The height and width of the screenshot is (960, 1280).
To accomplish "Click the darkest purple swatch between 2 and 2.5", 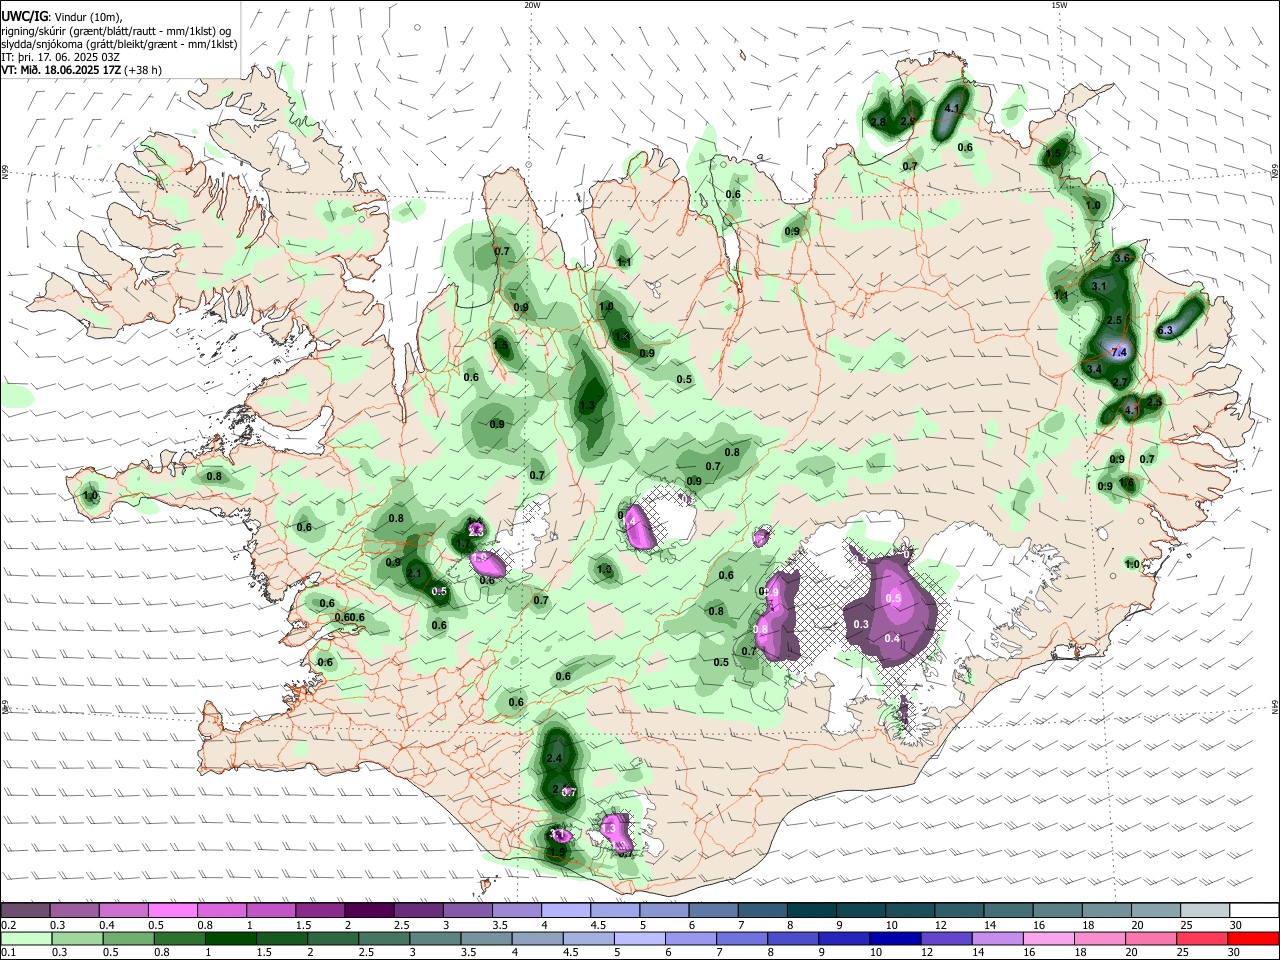I will 369,910.
